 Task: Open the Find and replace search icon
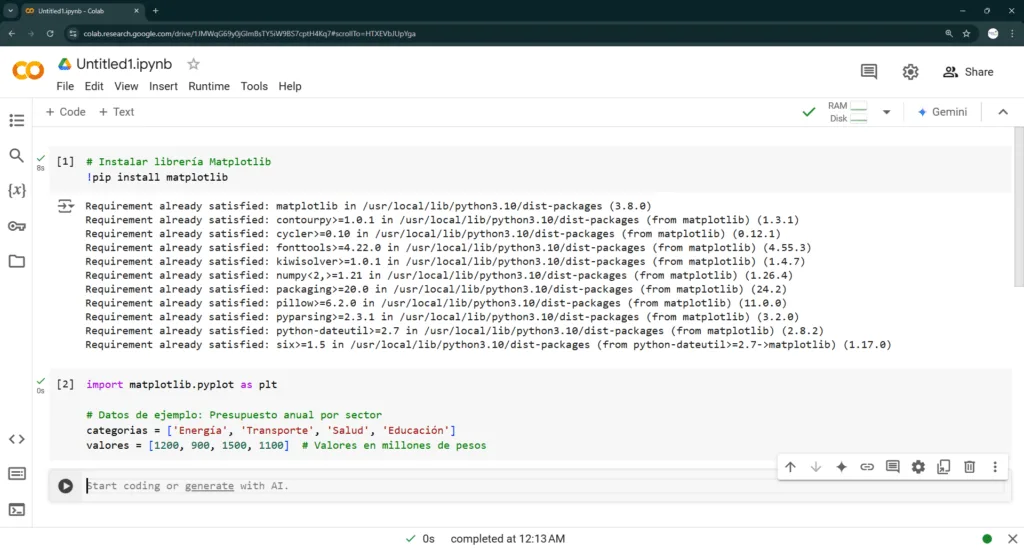tap(16, 155)
